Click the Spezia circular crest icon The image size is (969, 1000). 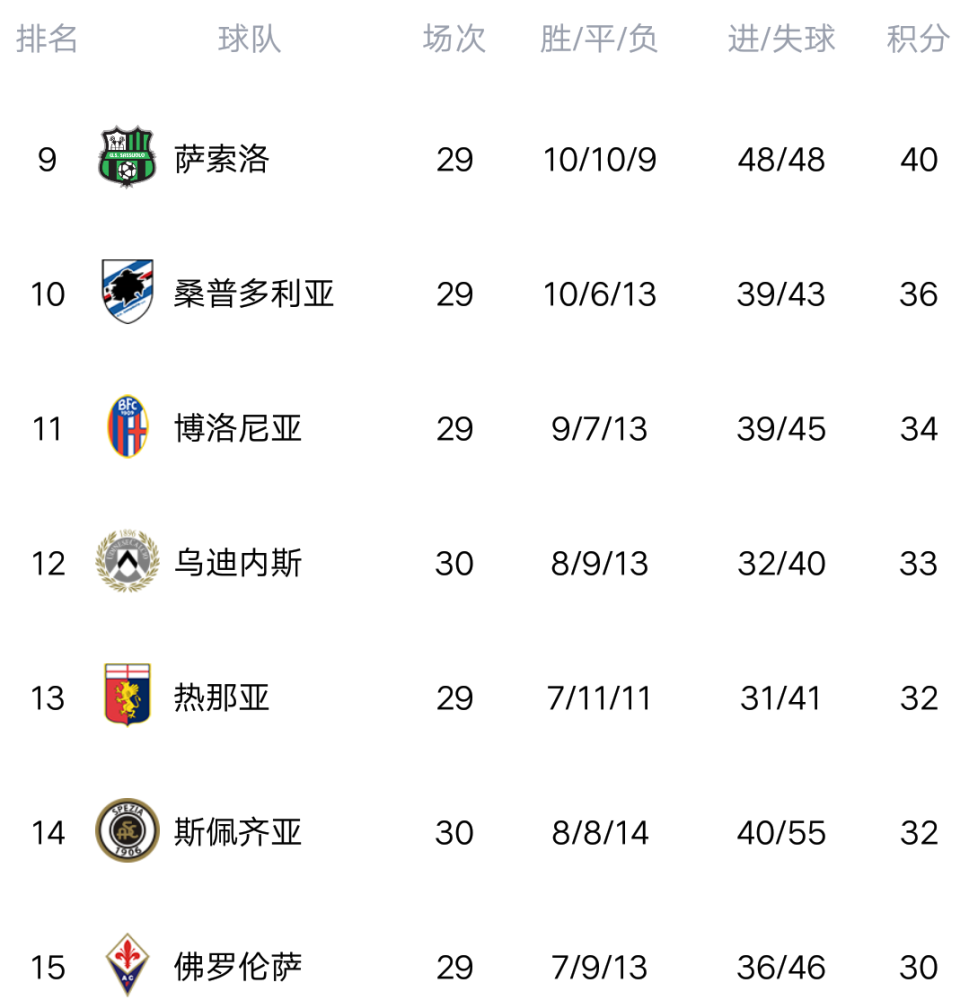pyautogui.click(x=127, y=830)
